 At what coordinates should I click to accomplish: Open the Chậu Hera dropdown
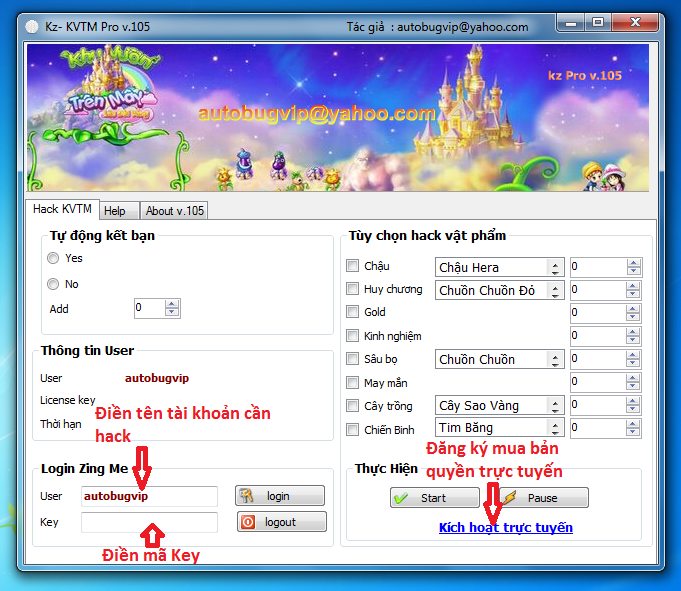click(x=499, y=267)
